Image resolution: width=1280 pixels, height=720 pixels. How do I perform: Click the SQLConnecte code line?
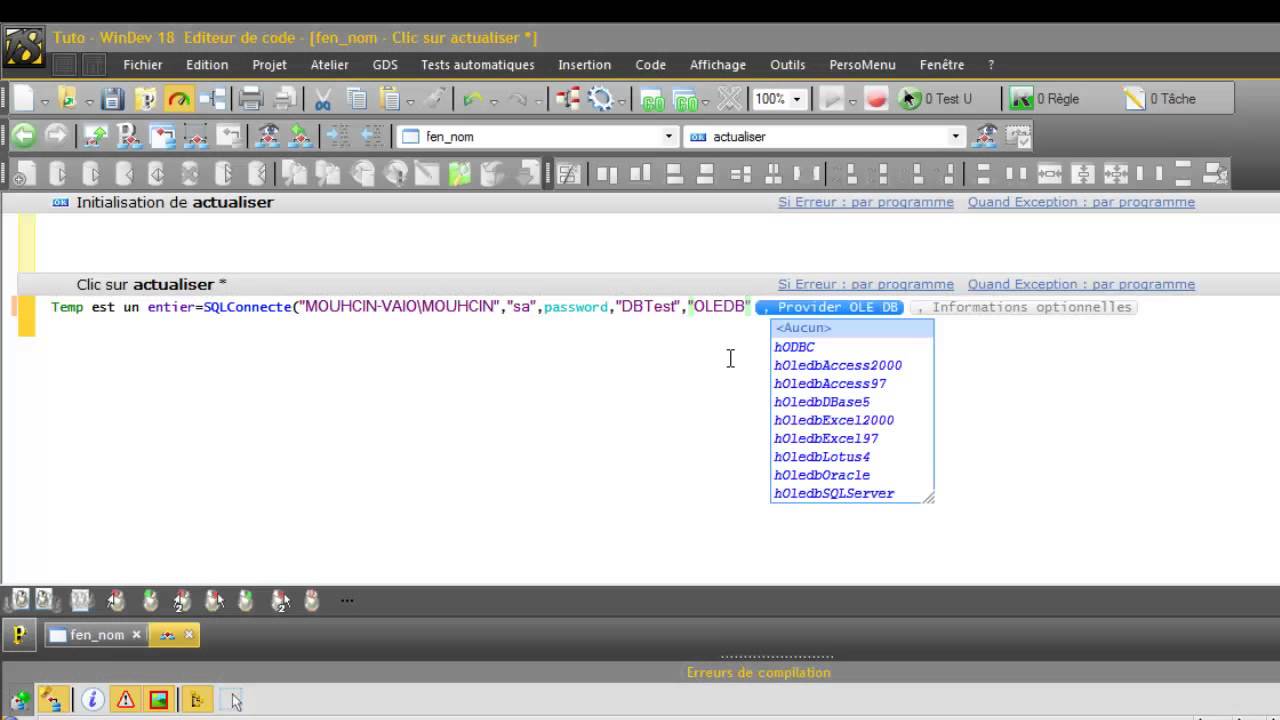point(400,307)
